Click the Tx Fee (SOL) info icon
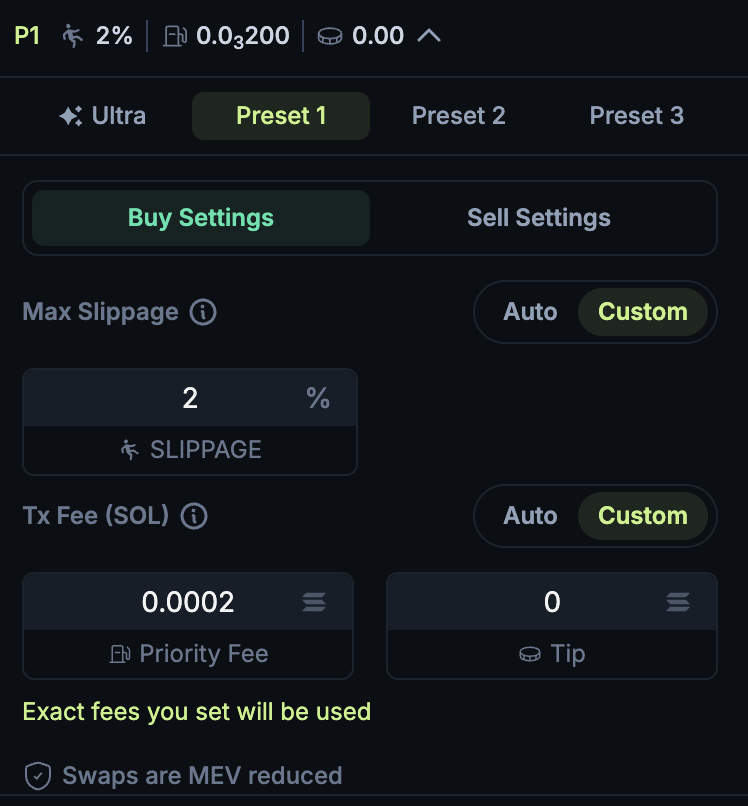 point(194,516)
